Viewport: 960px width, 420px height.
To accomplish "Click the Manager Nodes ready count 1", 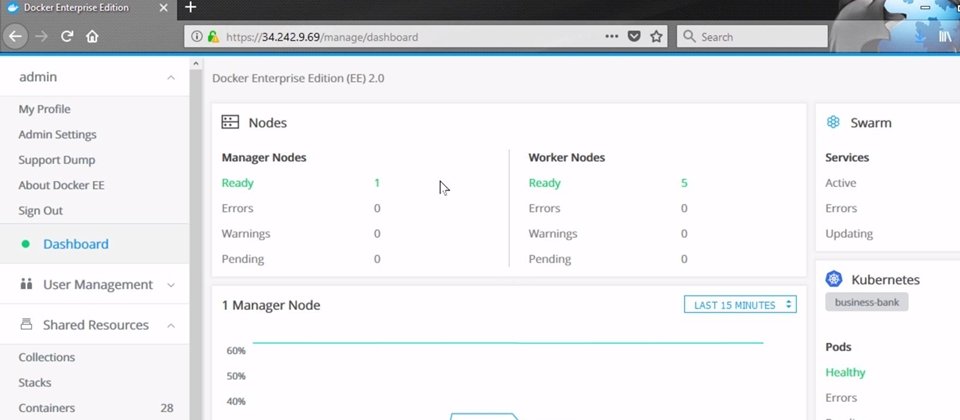I will [377, 182].
